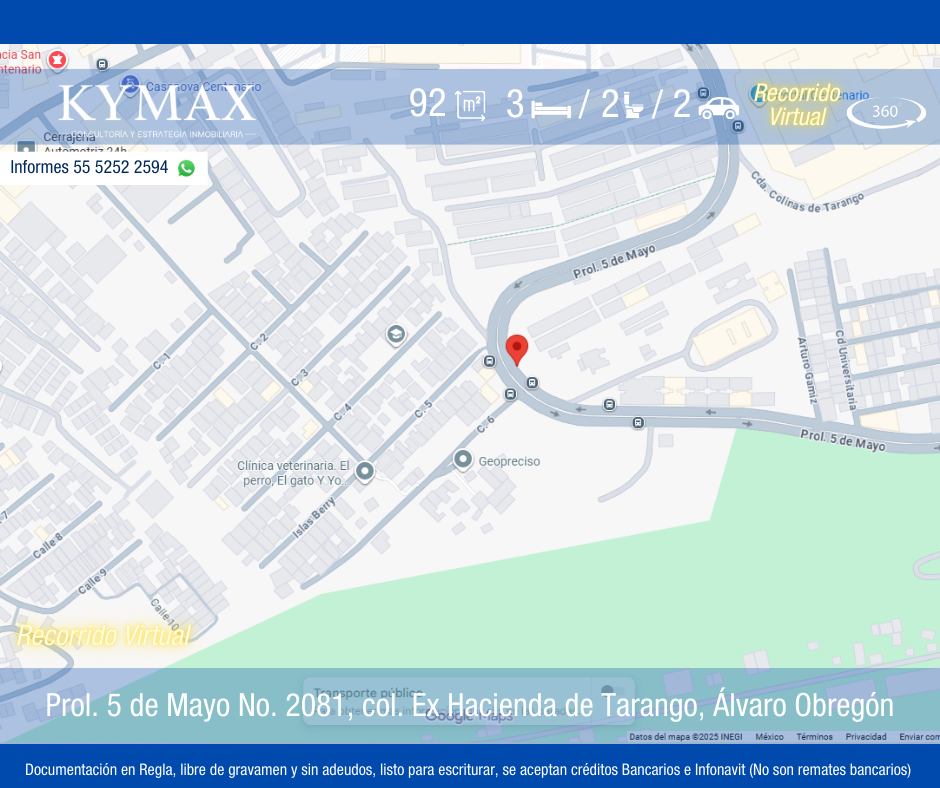
Task: Open the yellow Recorrido Virtual link at top right
Action: point(797,105)
